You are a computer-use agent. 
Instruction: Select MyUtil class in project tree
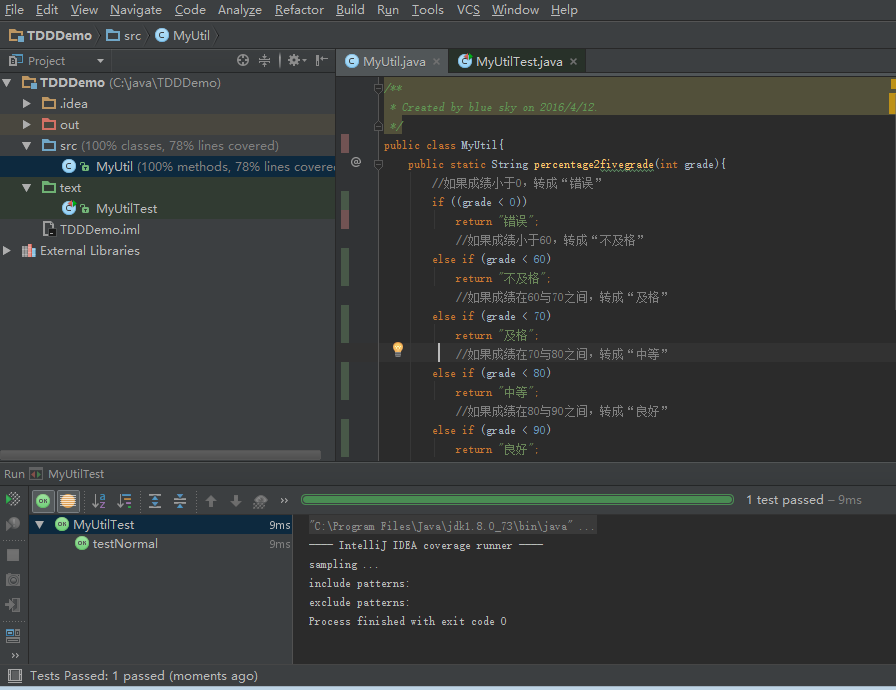click(x=167, y=166)
